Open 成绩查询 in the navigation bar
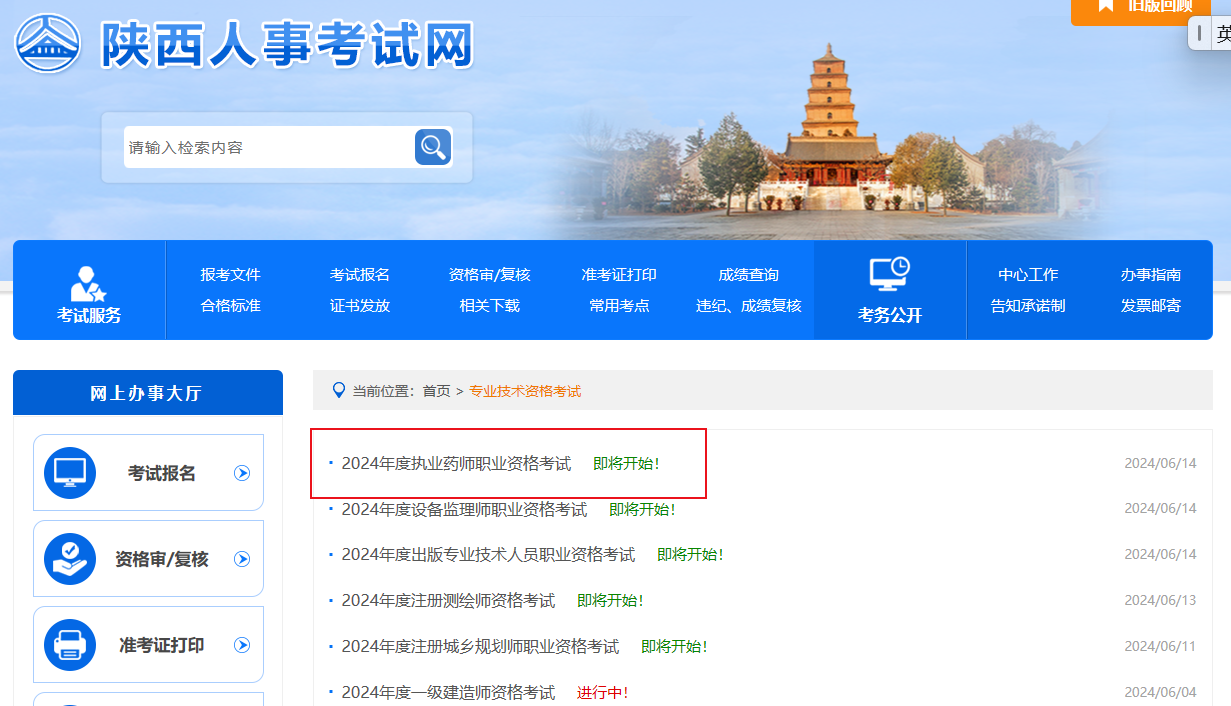The image size is (1231, 706). click(x=748, y=275)
